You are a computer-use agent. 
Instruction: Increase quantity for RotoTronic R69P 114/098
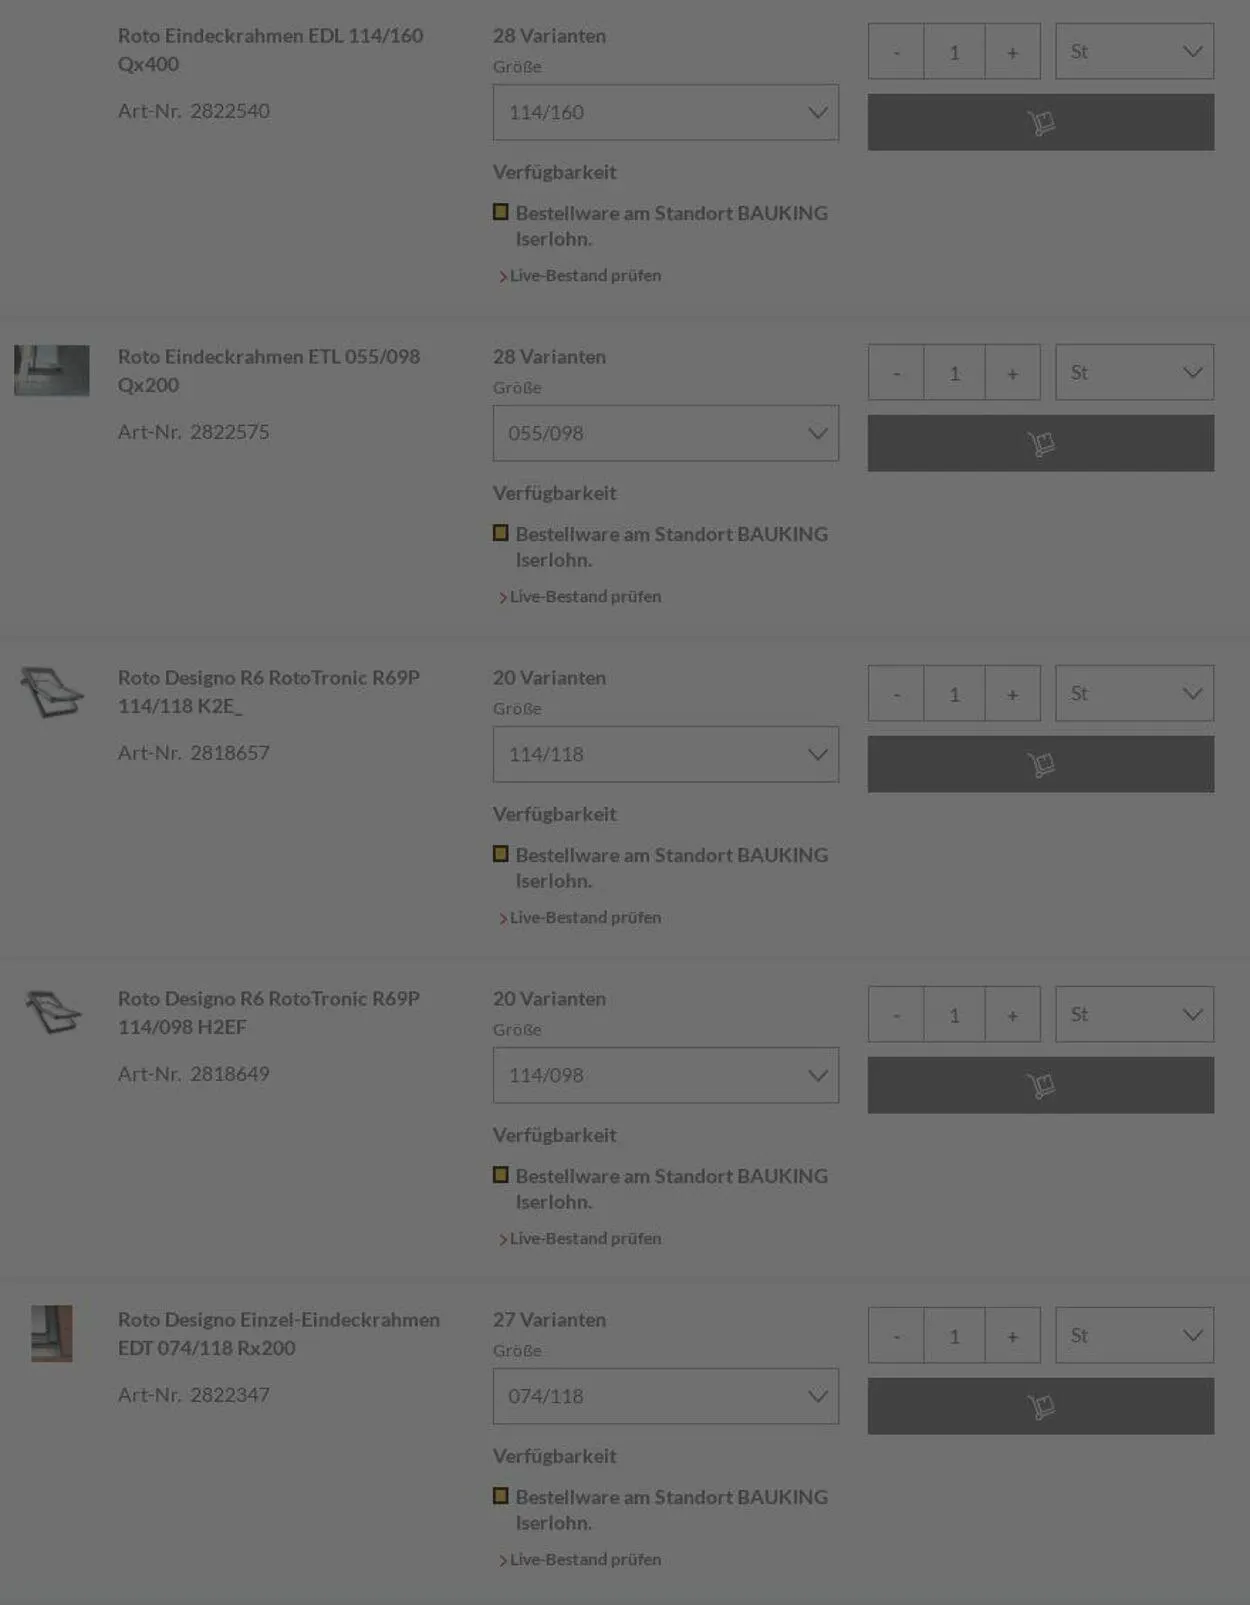click(x=1012, y=1015)
